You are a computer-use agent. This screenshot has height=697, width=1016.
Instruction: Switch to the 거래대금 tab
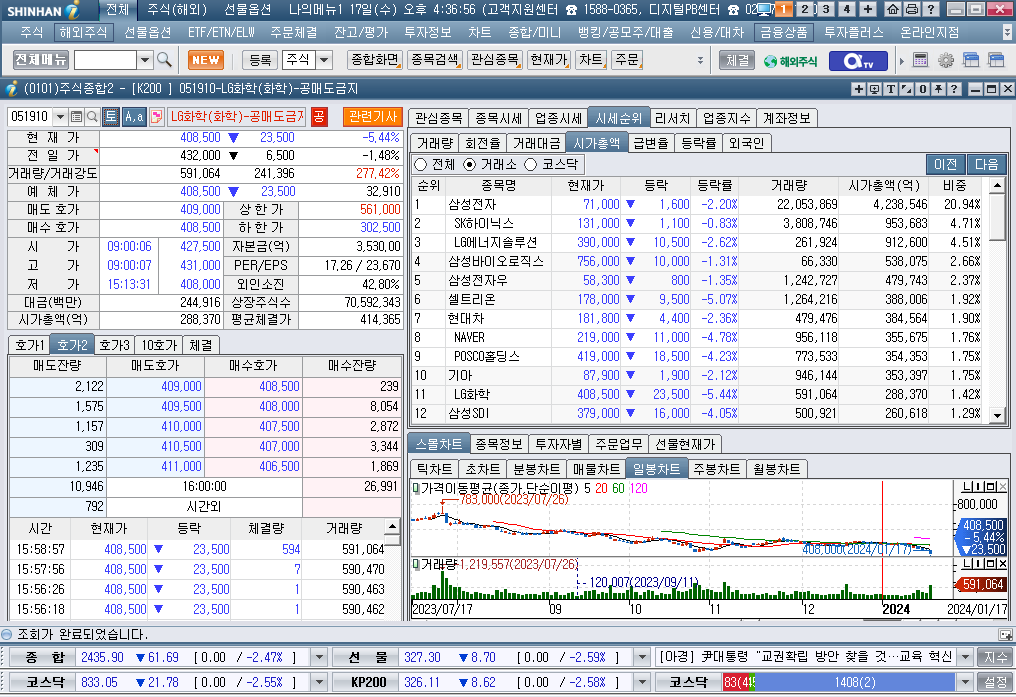tap(537, 143)
